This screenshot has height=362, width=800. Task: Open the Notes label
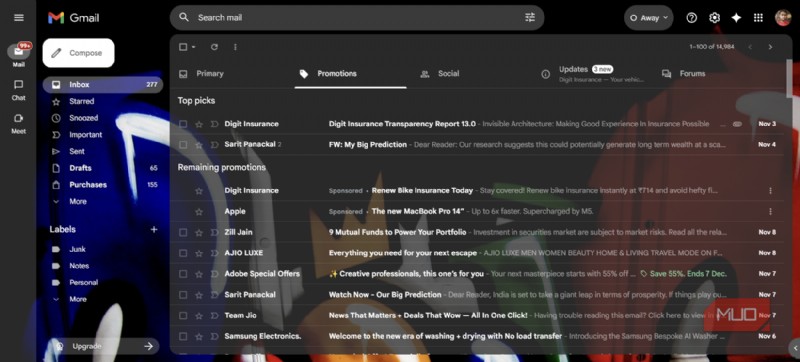[x=103, y=266]
